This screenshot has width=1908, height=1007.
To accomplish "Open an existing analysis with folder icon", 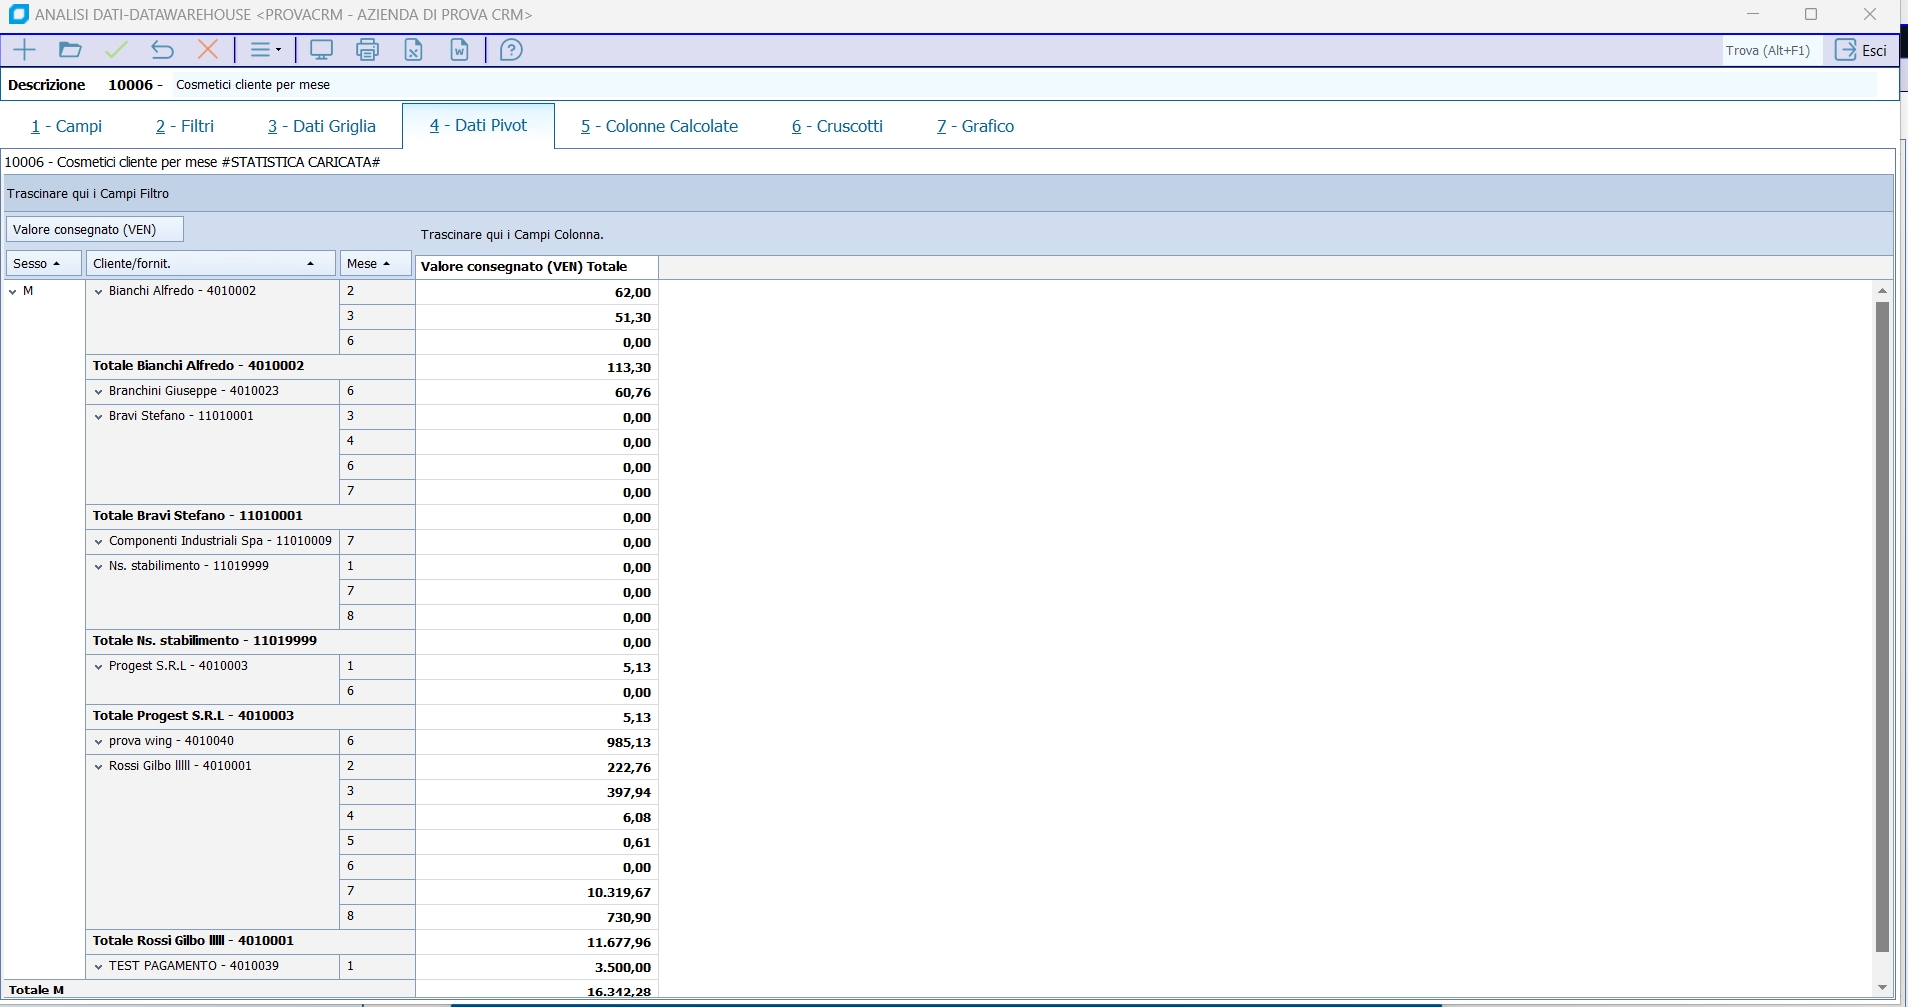I will [70, 50].
